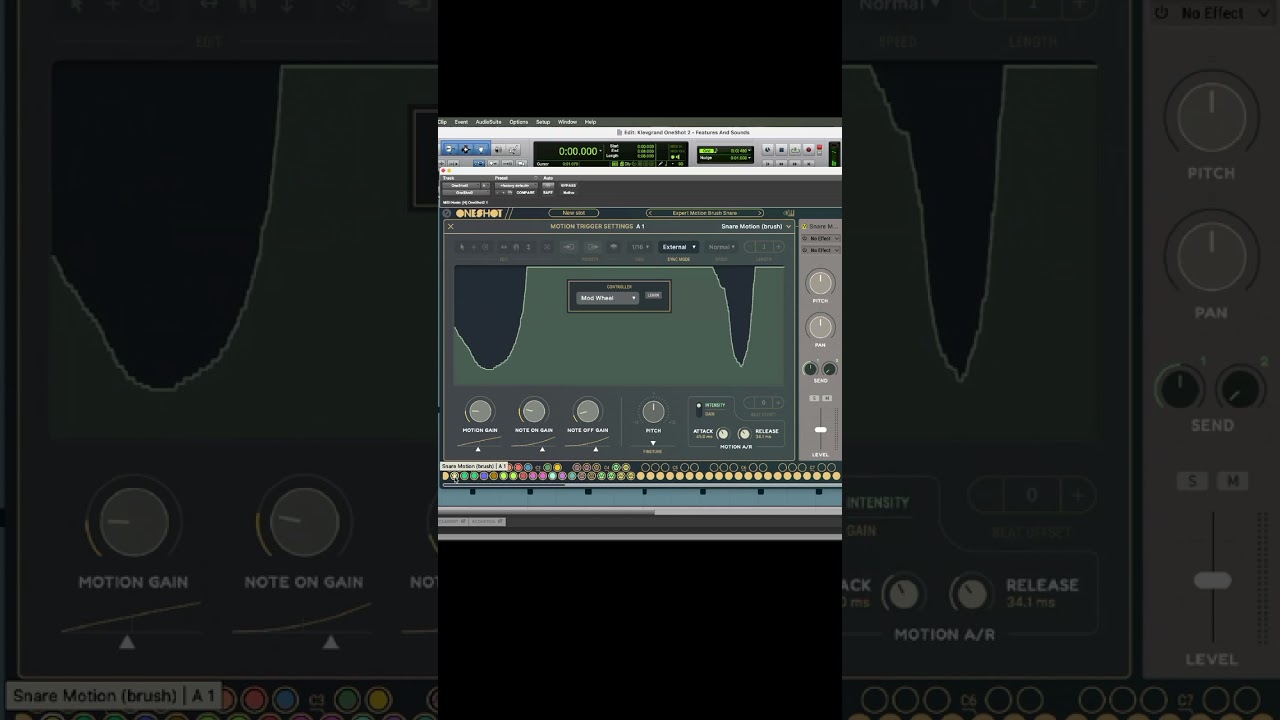Screen dimensions: 1280x720
Task: Click the Send 1 knob
Action: point(811,369)
